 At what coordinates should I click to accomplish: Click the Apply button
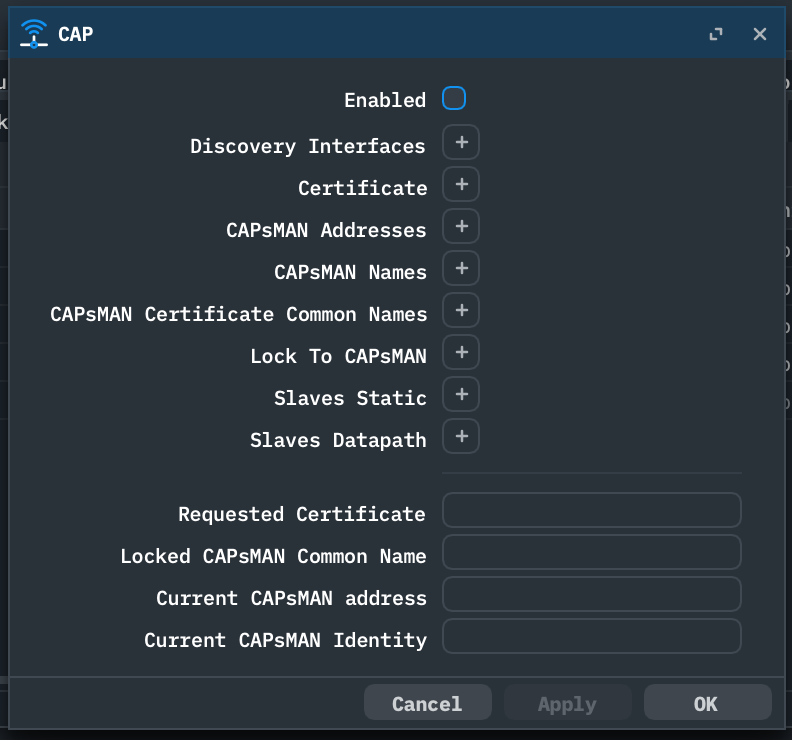click(x=567, y=703)
